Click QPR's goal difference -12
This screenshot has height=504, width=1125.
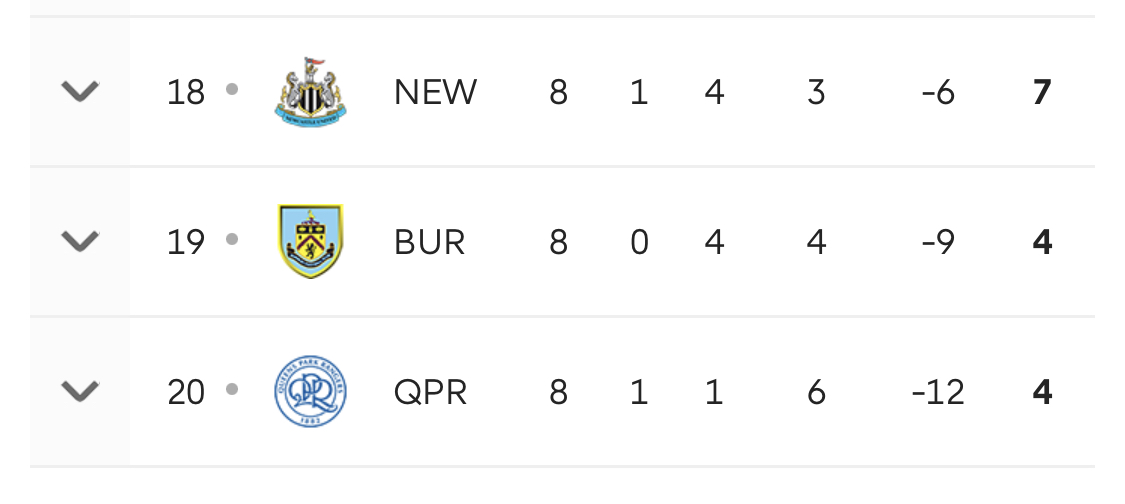pyautogui.click(x=938, y=393)
